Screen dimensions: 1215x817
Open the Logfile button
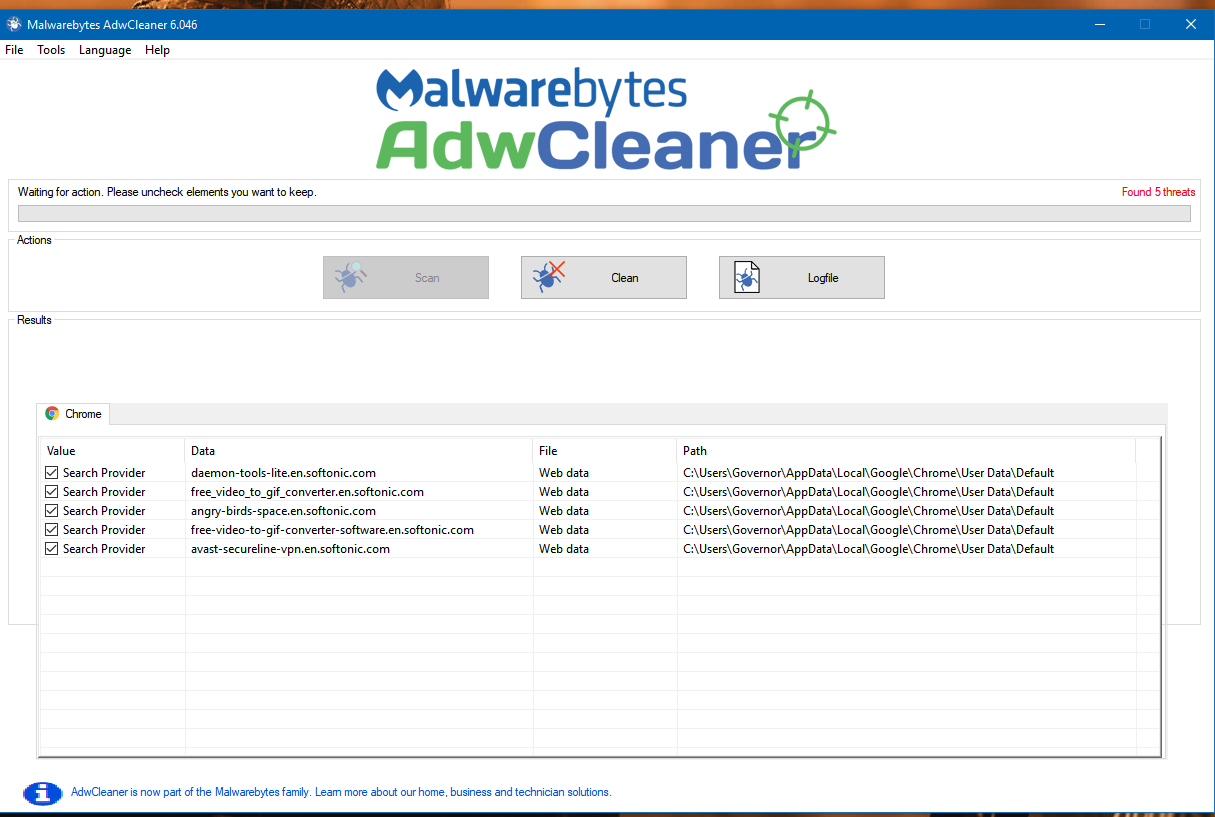pos(802,278)
